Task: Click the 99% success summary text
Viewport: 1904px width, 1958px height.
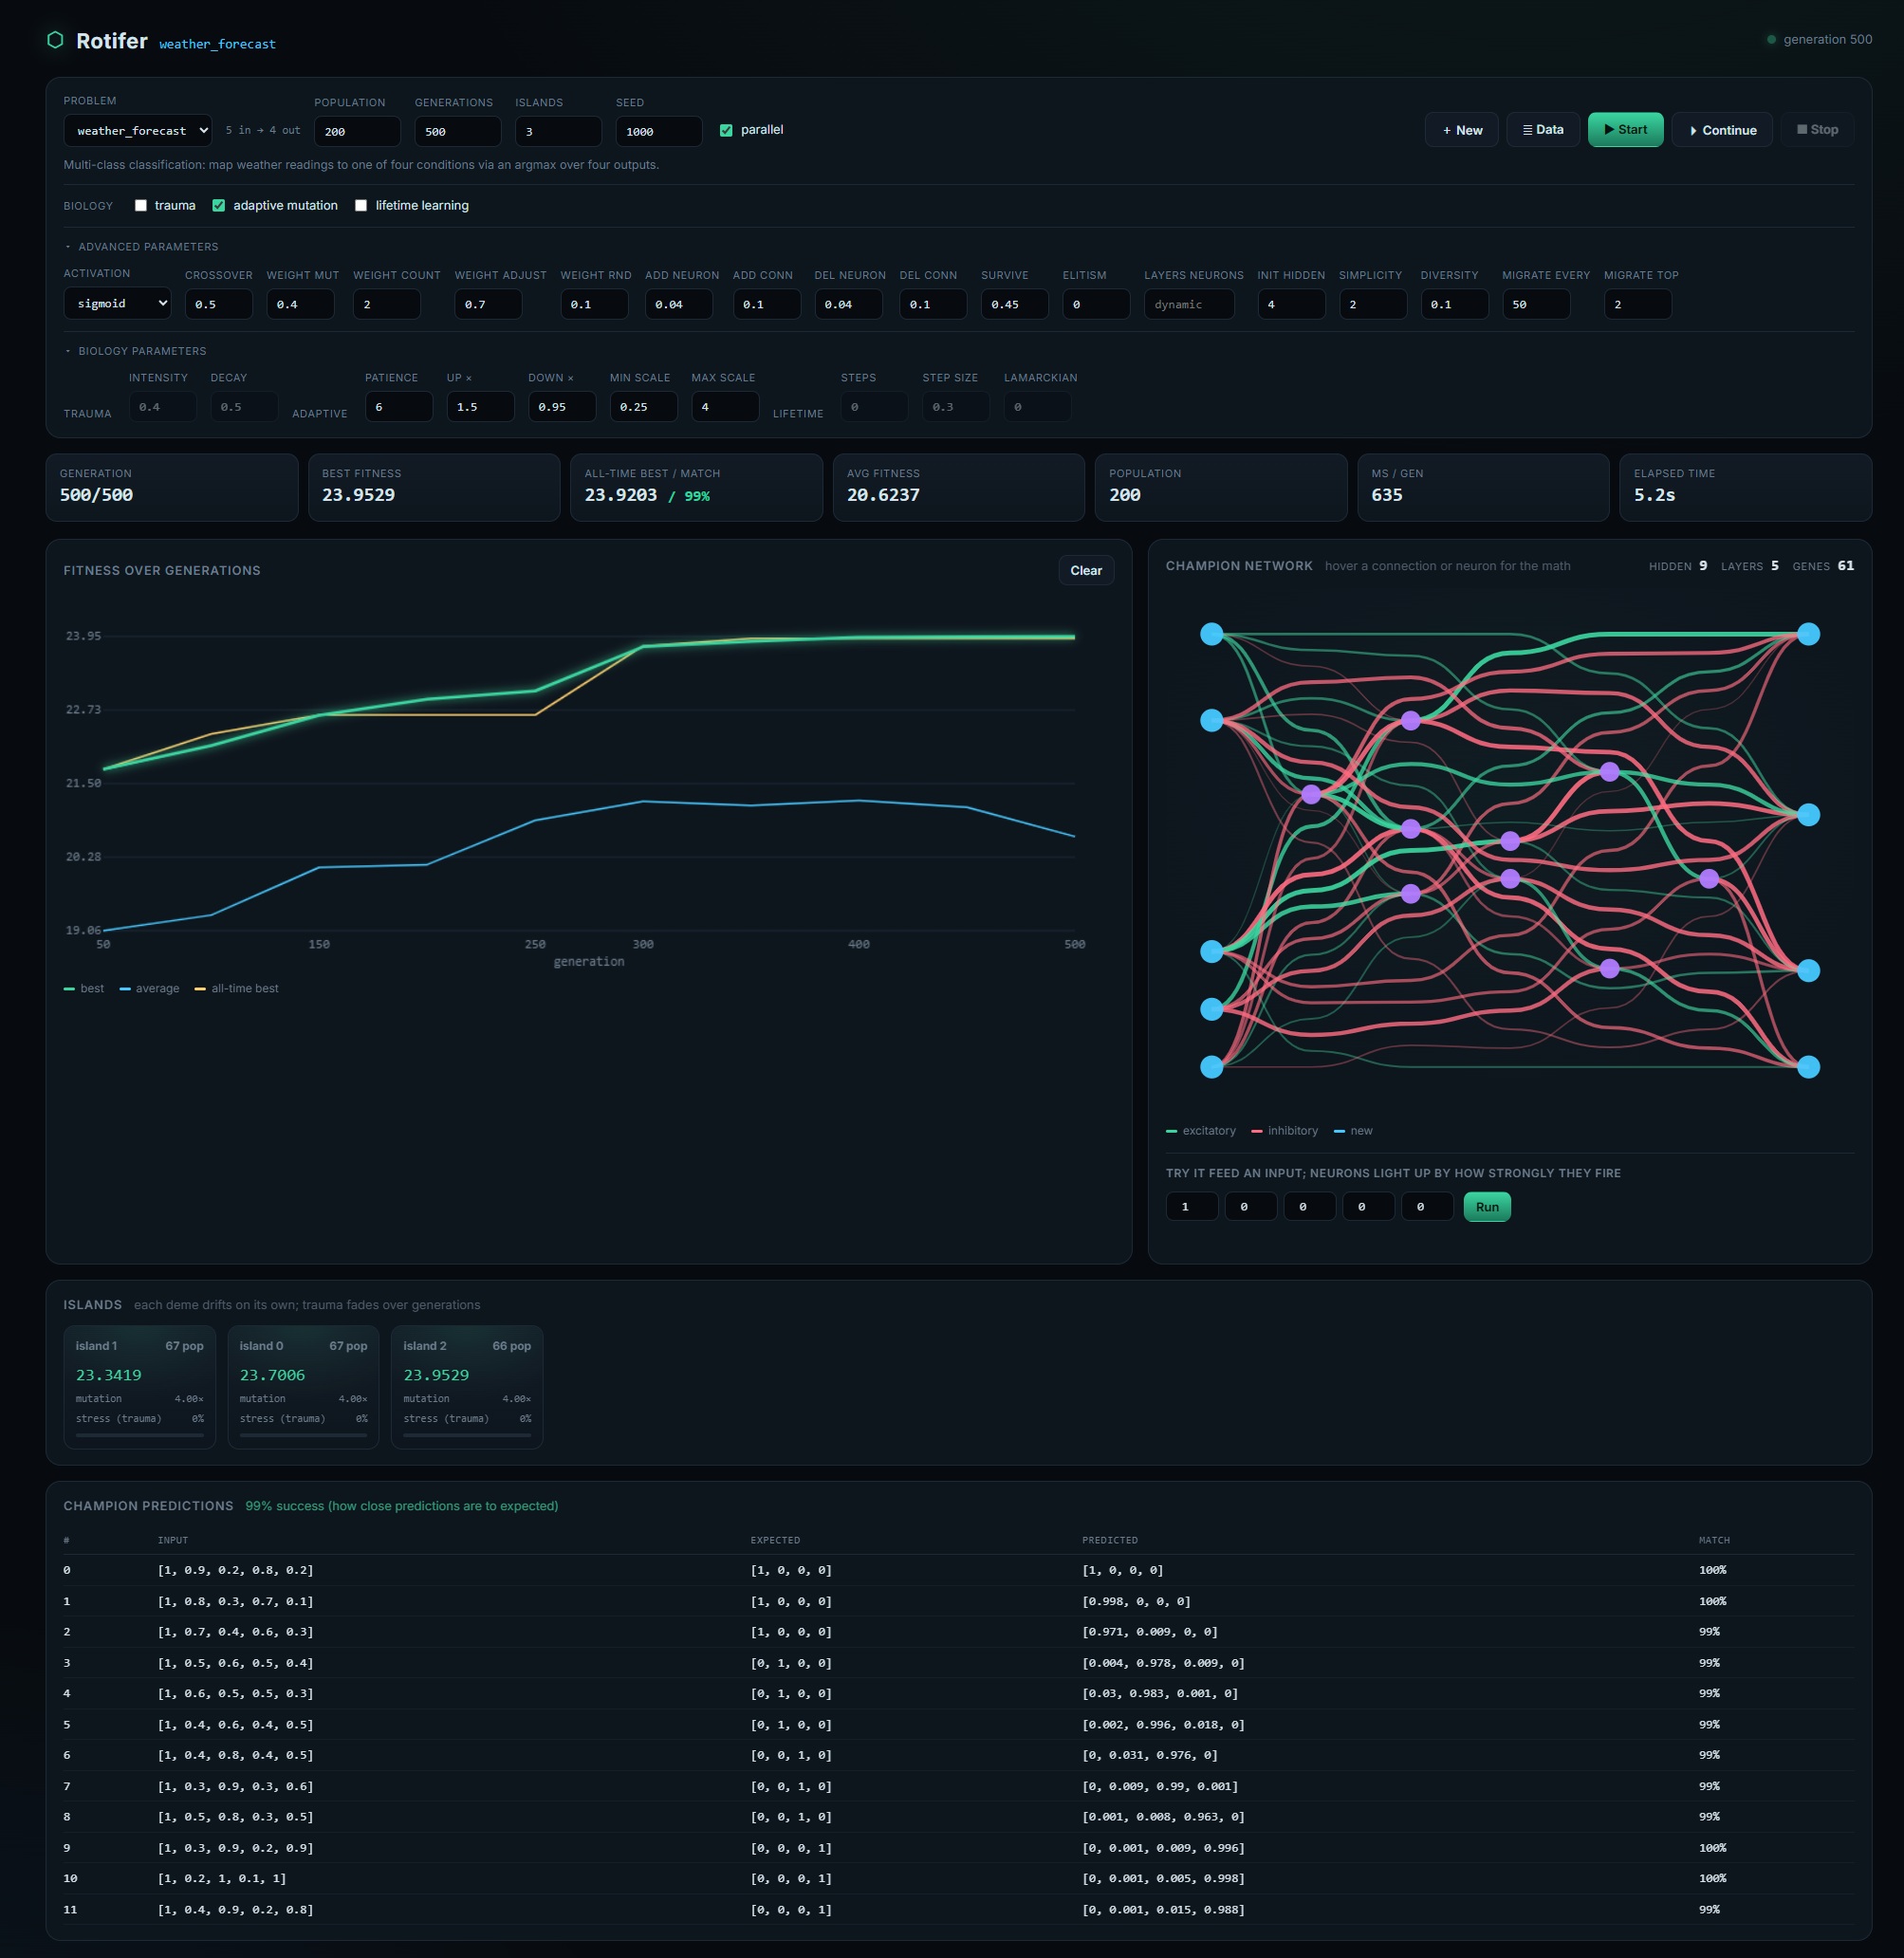Action: click(x=402, y=1506)
